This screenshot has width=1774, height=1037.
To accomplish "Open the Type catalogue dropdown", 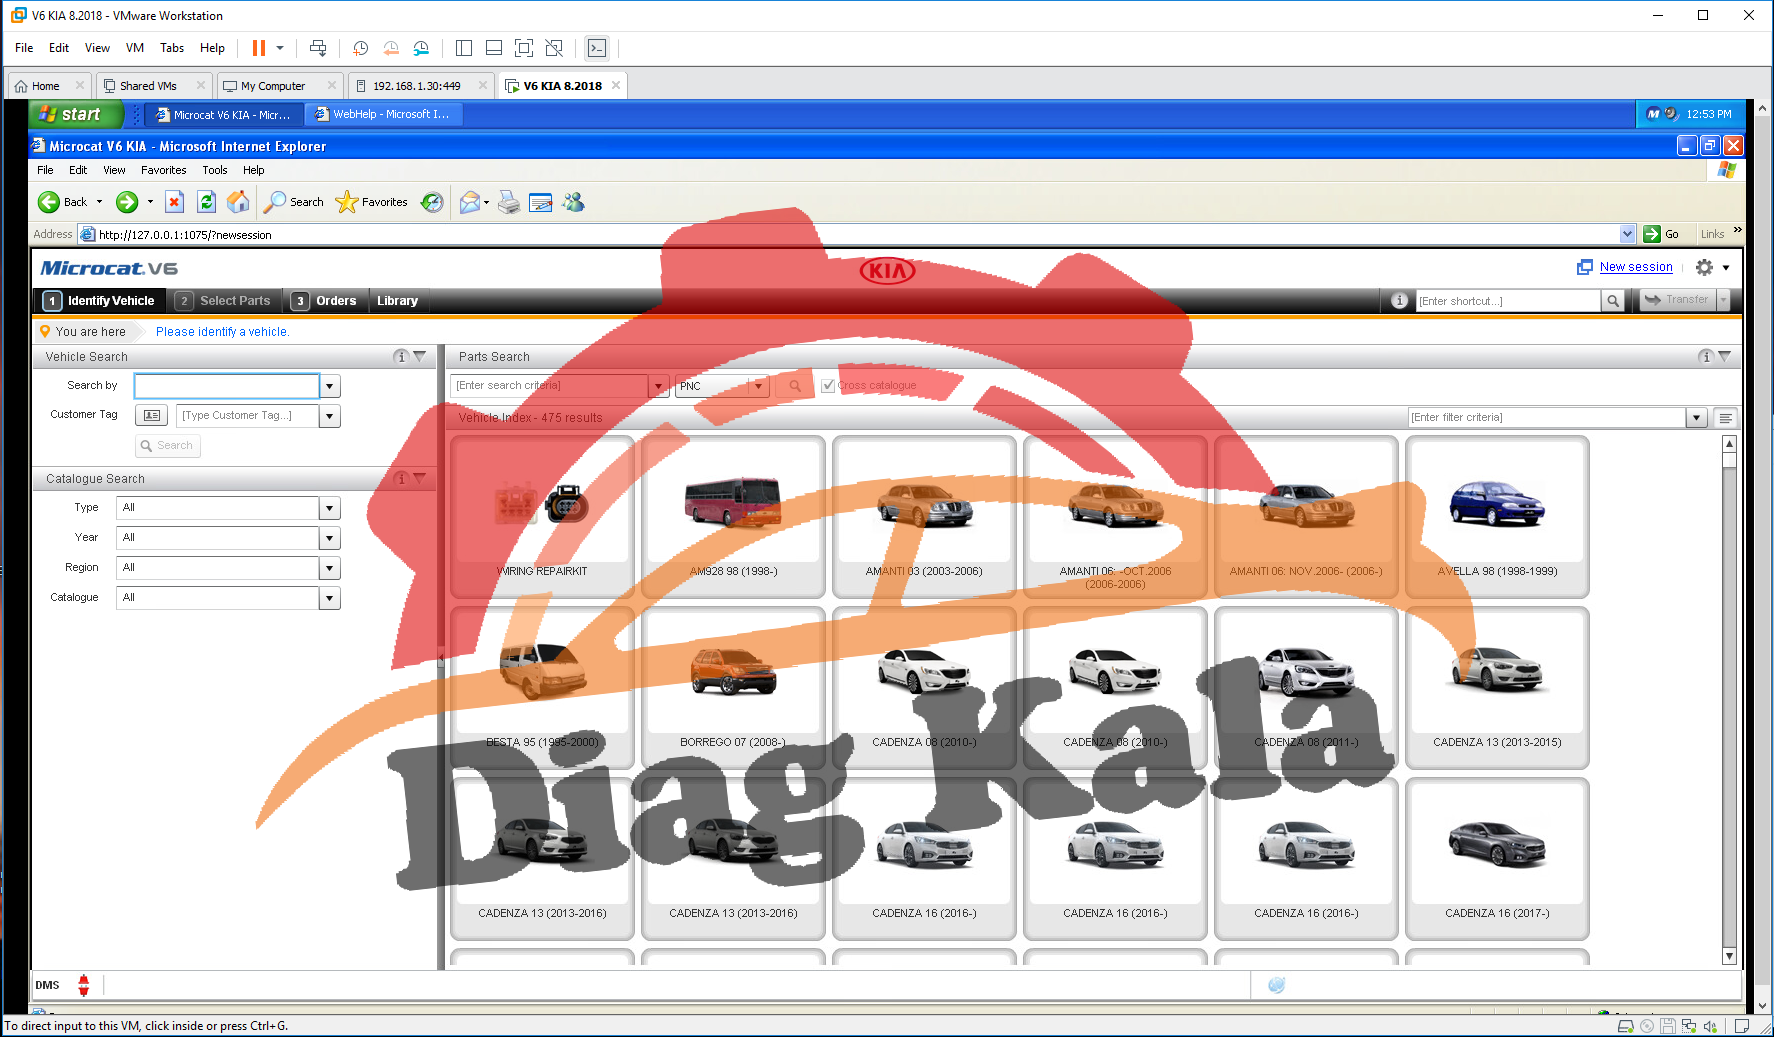I will [331, 508].
